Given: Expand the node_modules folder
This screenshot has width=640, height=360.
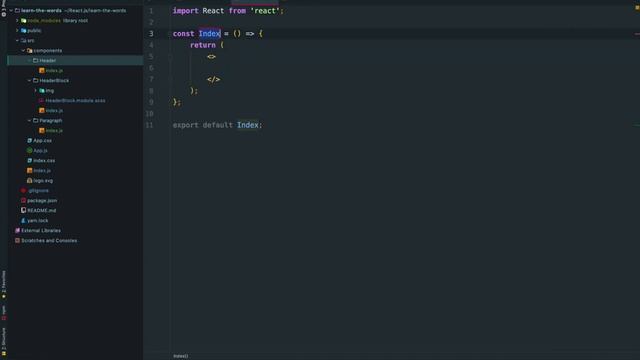Looking at the screenshot, I should [x=17, y=20].
